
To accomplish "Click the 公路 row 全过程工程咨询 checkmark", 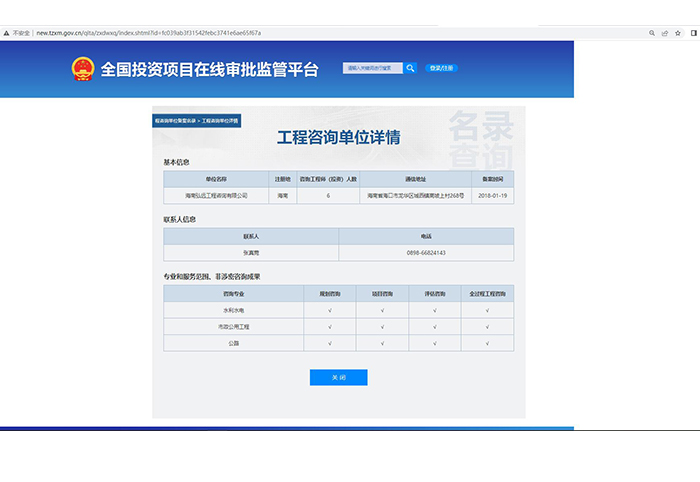I will coord(487,343).
